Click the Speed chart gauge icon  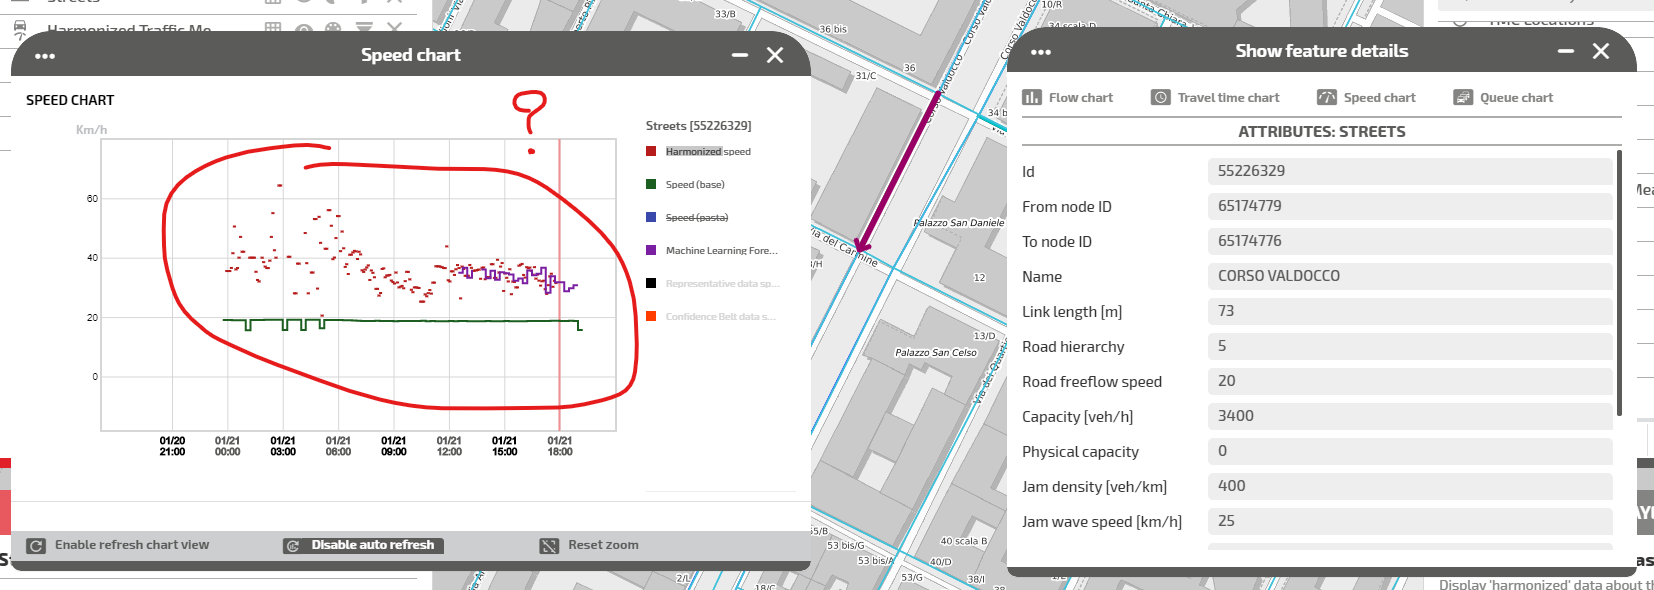tap(1326, 98)
